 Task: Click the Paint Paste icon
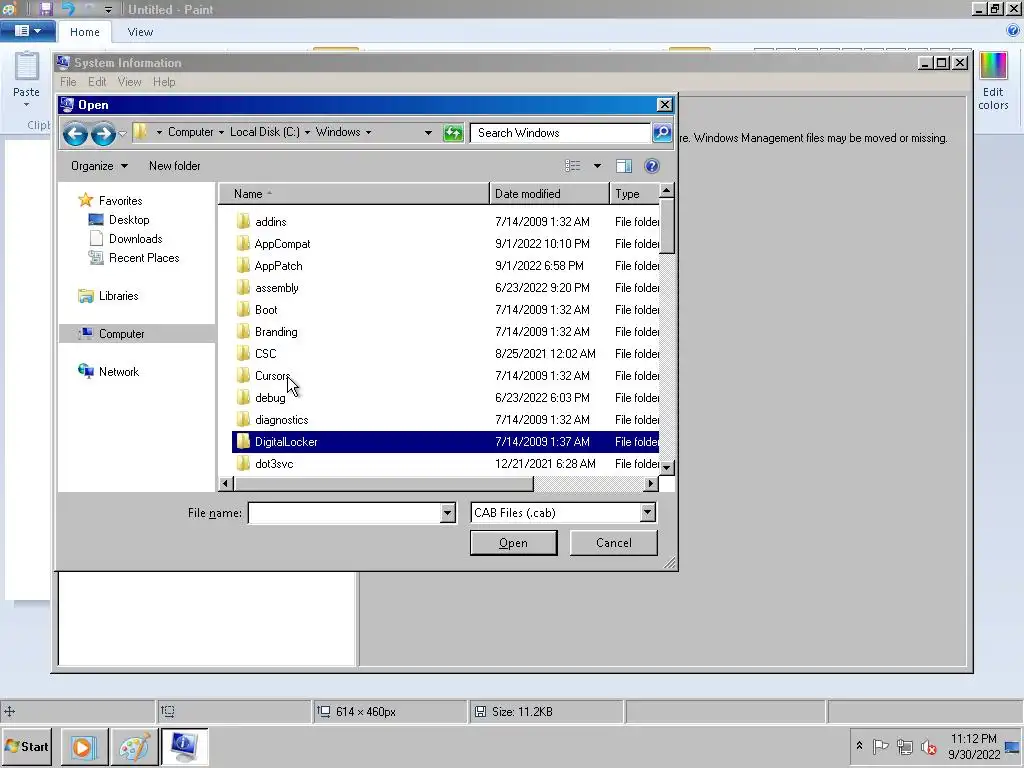point(27,67)
